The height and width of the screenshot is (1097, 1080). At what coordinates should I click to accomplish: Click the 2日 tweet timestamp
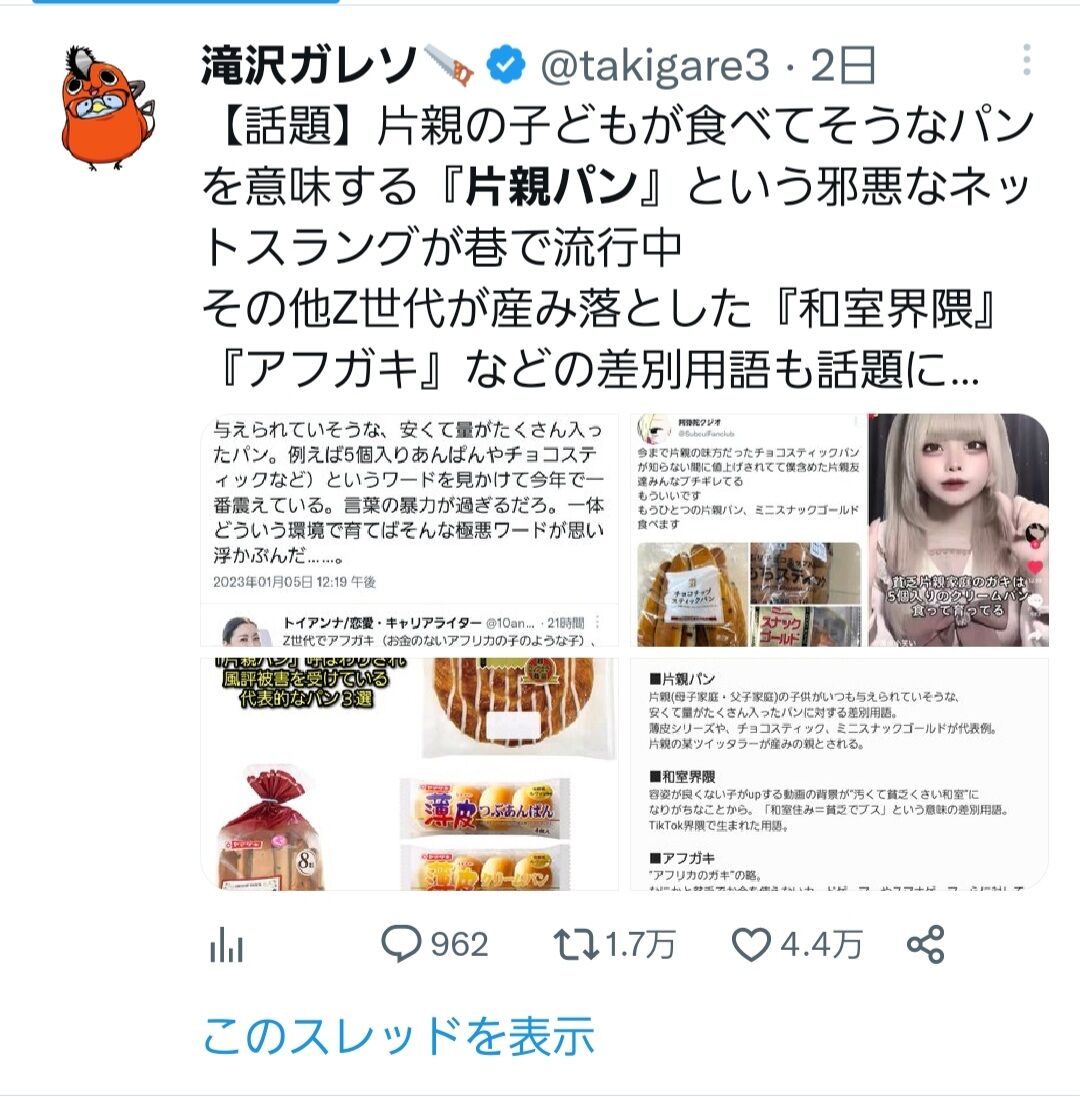click(843, 65)
